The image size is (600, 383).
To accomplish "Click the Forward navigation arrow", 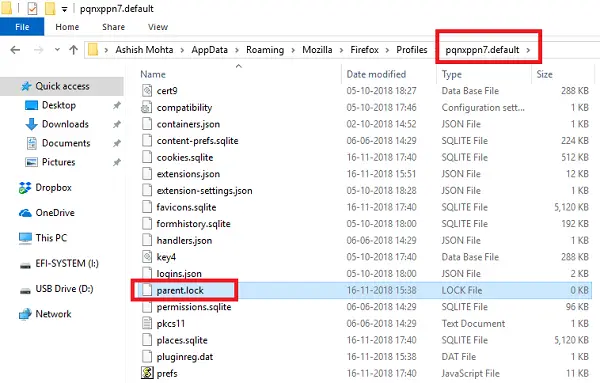I will click(x=38, y=50).
